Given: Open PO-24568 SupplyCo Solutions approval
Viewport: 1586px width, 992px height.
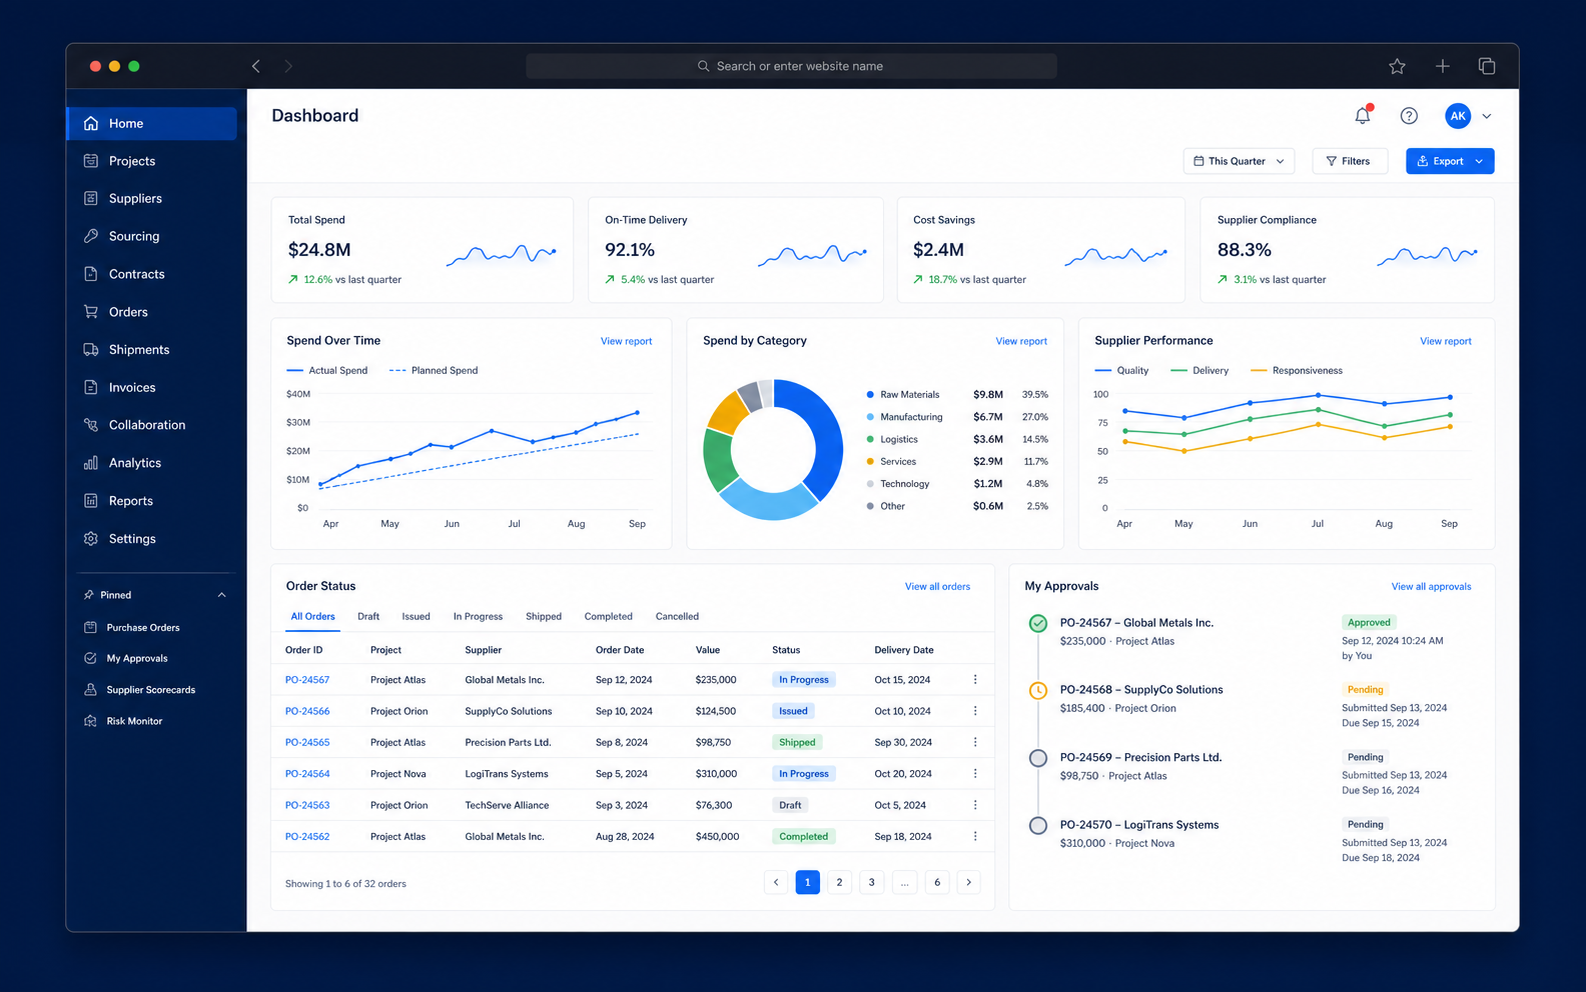Looking at the screenshot, I should click(x=1141, y=690).
